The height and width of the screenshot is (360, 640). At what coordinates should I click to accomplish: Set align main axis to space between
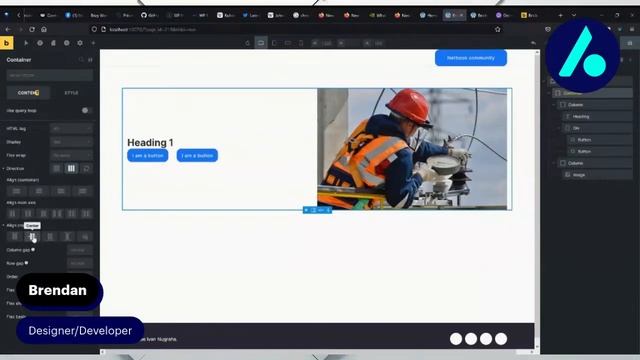pos(57,213)
